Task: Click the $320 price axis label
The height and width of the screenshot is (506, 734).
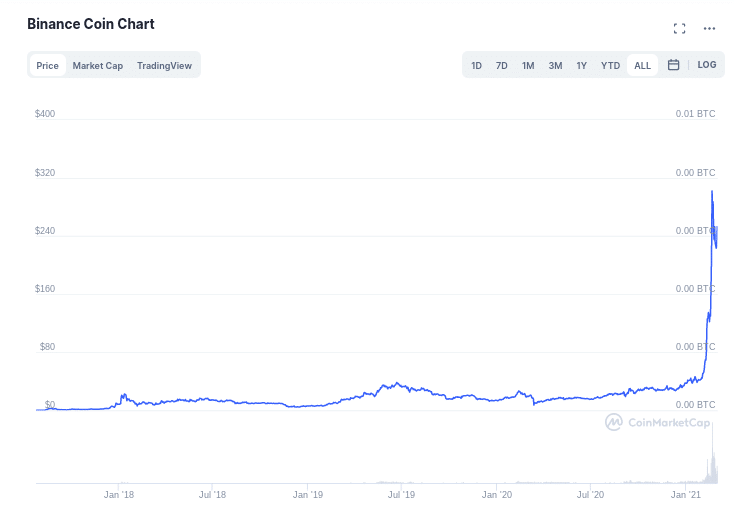Action: pyautogui.click(x=45, y=173)
